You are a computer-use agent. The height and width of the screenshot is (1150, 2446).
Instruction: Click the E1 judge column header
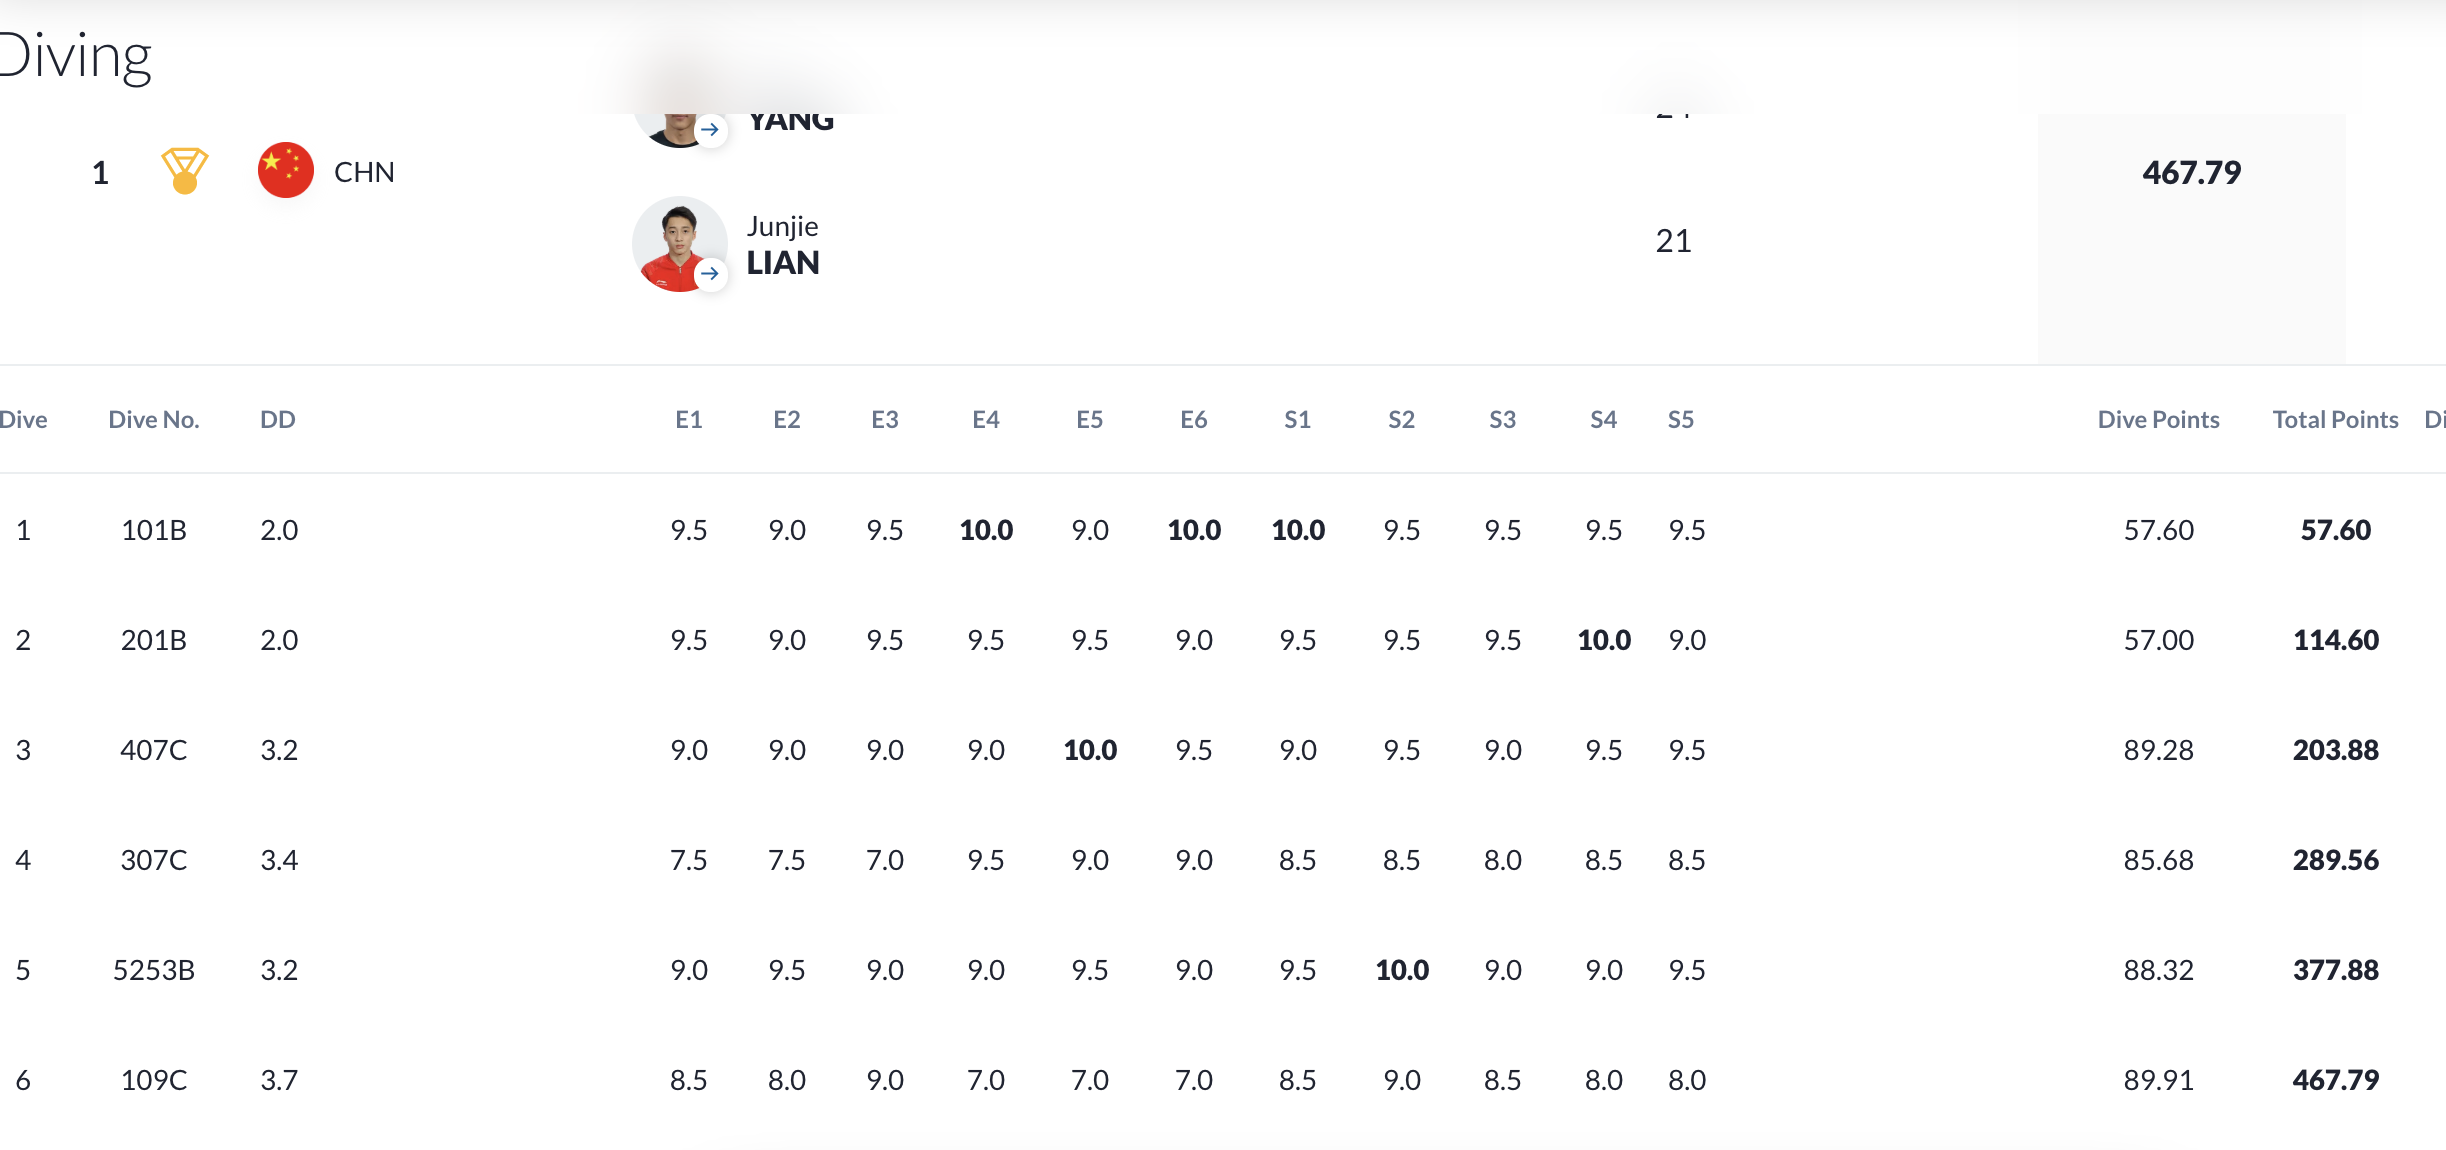pyautogui.click(x=688, y=420)
